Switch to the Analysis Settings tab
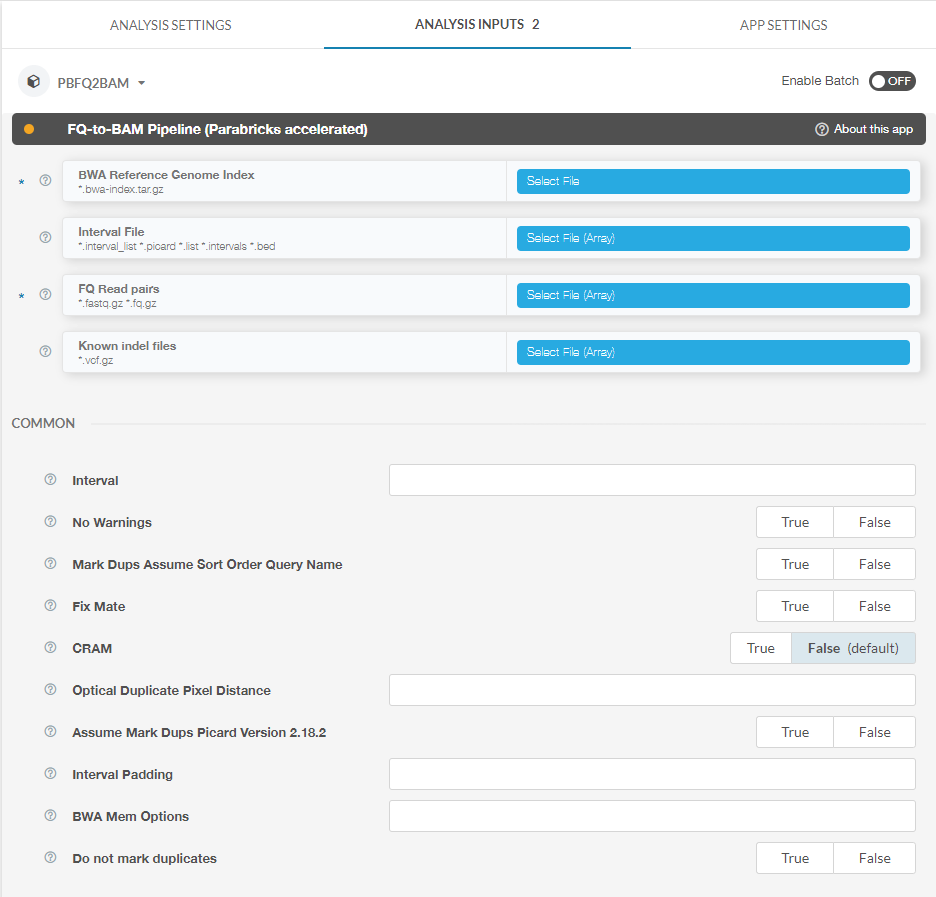This screenshot has width=936, height=897. click(170, 25)
